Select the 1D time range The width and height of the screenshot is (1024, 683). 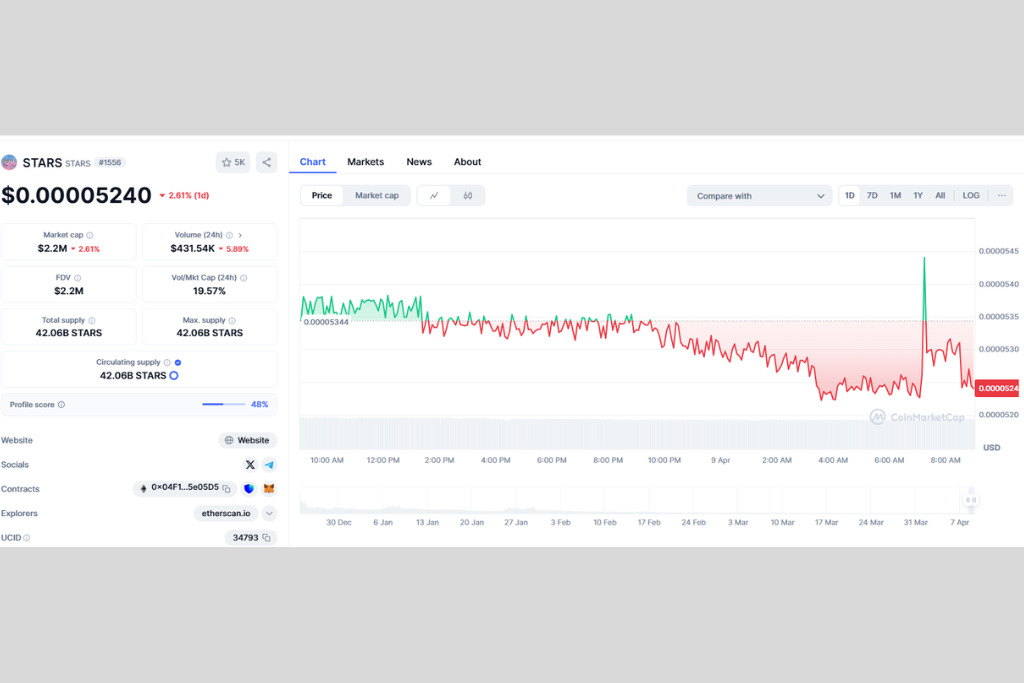(850, 196)
